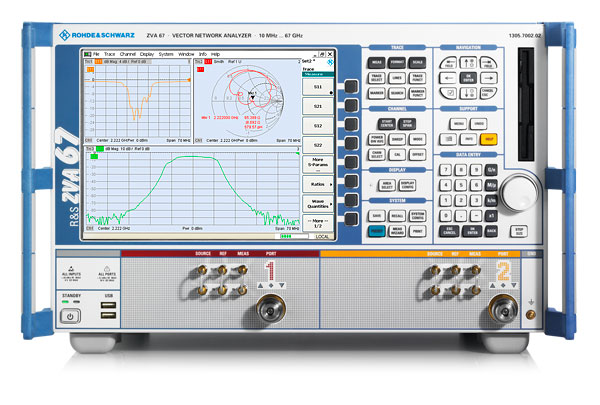Click the green progress bar in status bar
Viewport: 600px width, 405px height.
coord(294,237)
